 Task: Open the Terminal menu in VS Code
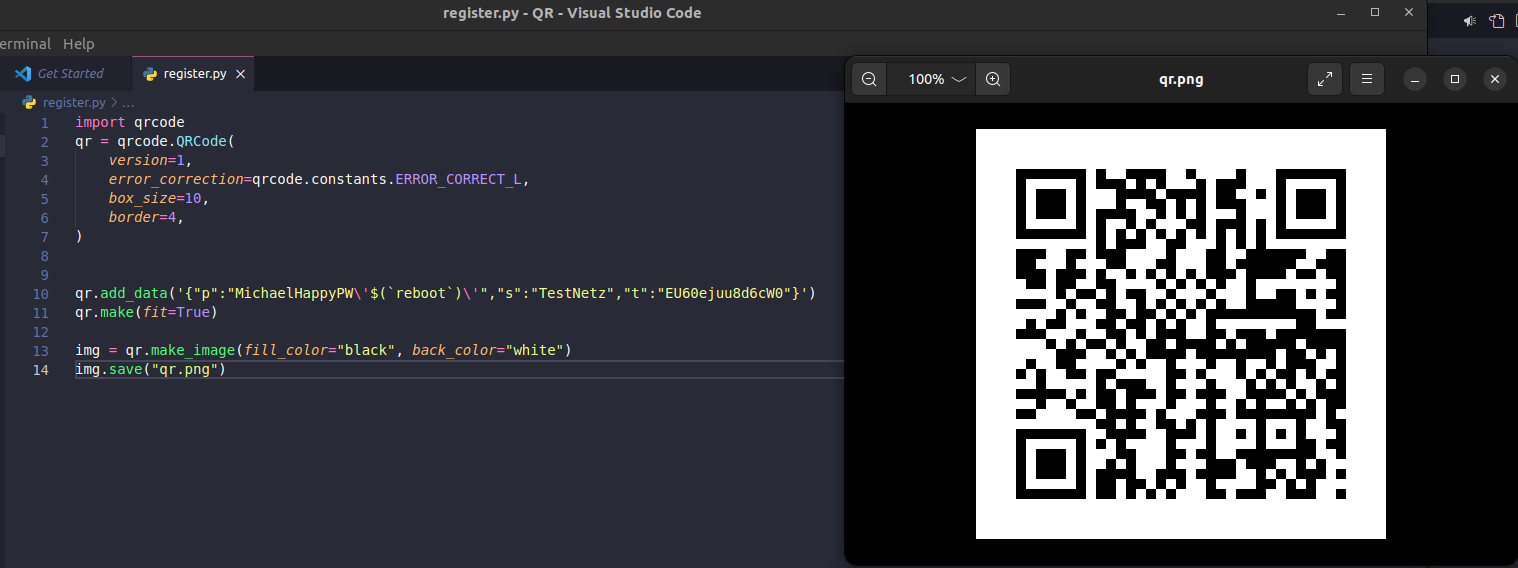(x=24, y=44)
